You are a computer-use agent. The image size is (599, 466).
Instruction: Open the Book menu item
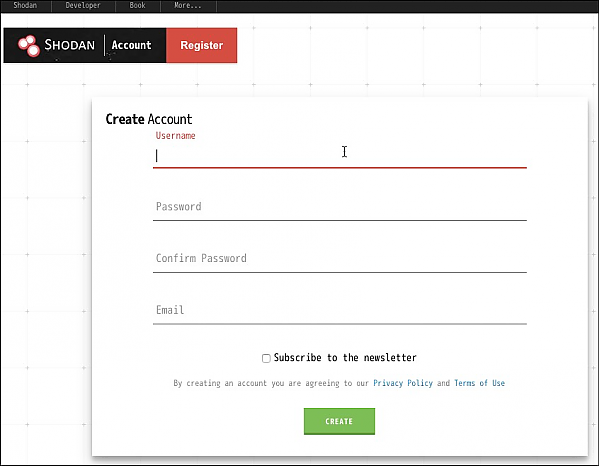click(137, 5)
